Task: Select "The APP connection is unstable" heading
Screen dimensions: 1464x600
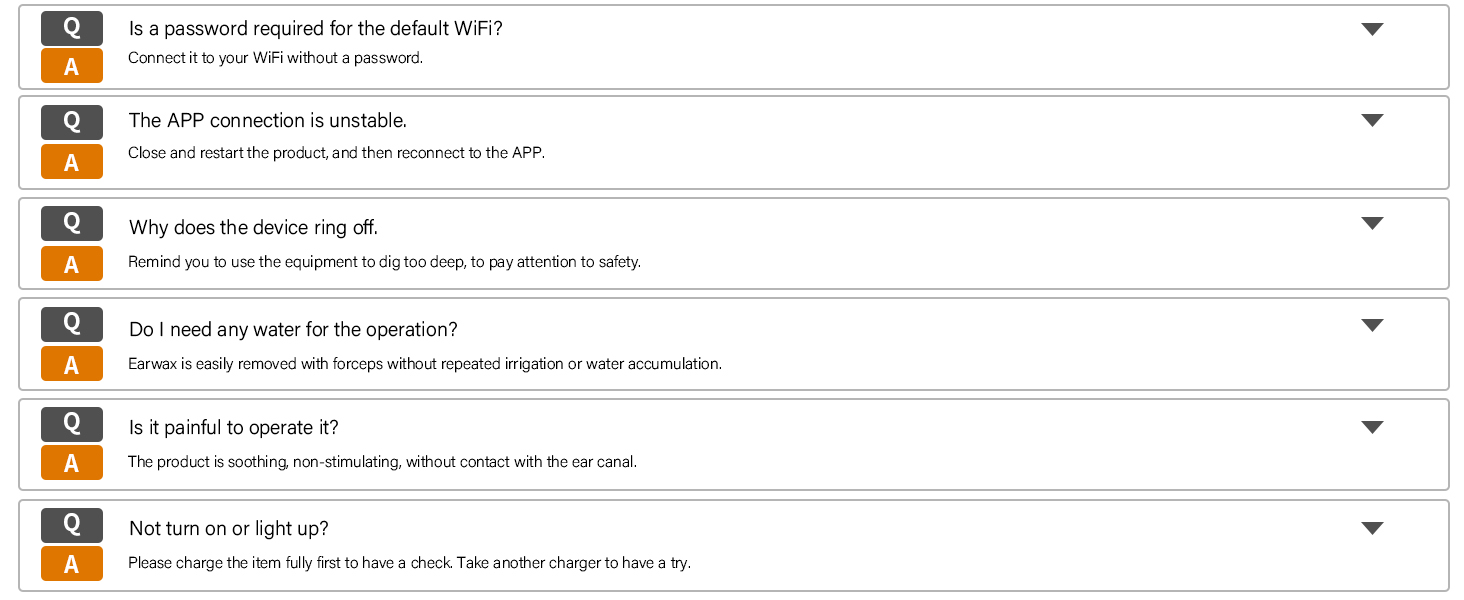Action: [x=267, y=121]
